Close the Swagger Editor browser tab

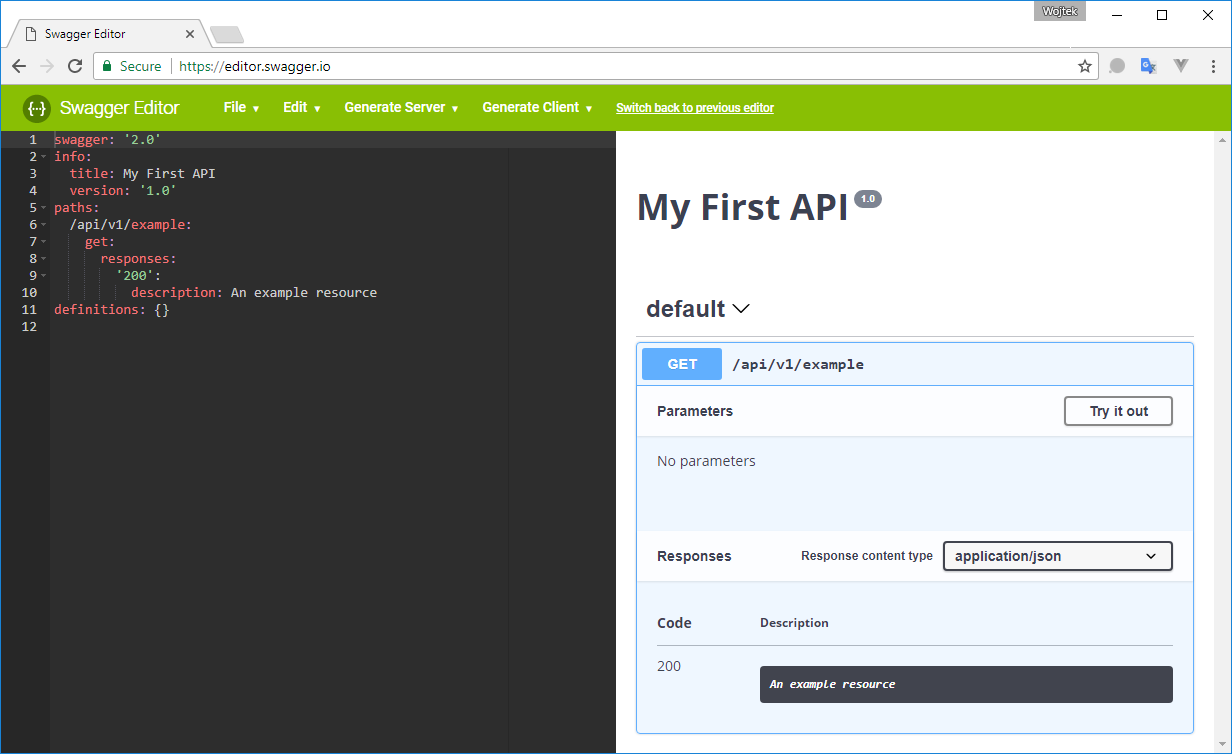(x=190, y=34)
